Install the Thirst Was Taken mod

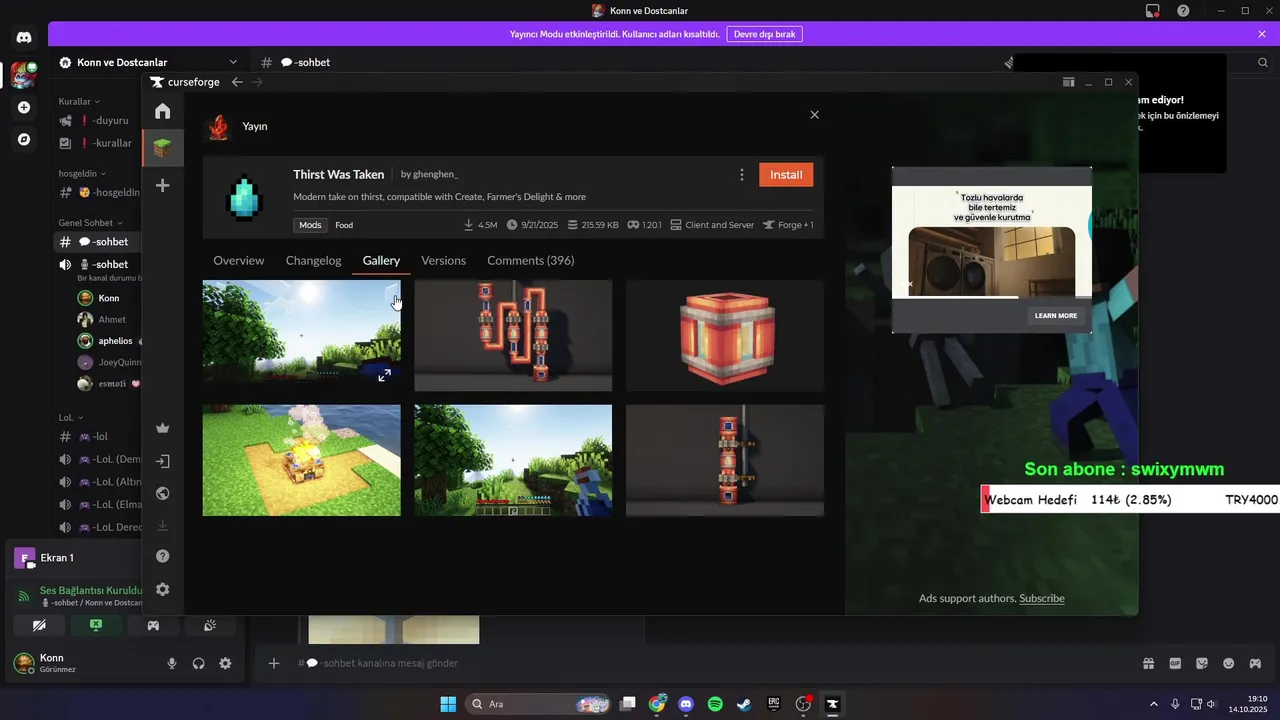pos(786,175)
